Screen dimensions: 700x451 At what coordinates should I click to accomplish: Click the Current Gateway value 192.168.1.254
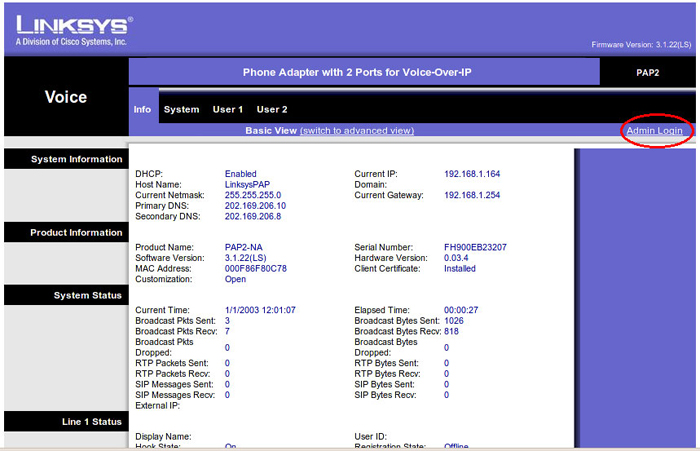472,195
